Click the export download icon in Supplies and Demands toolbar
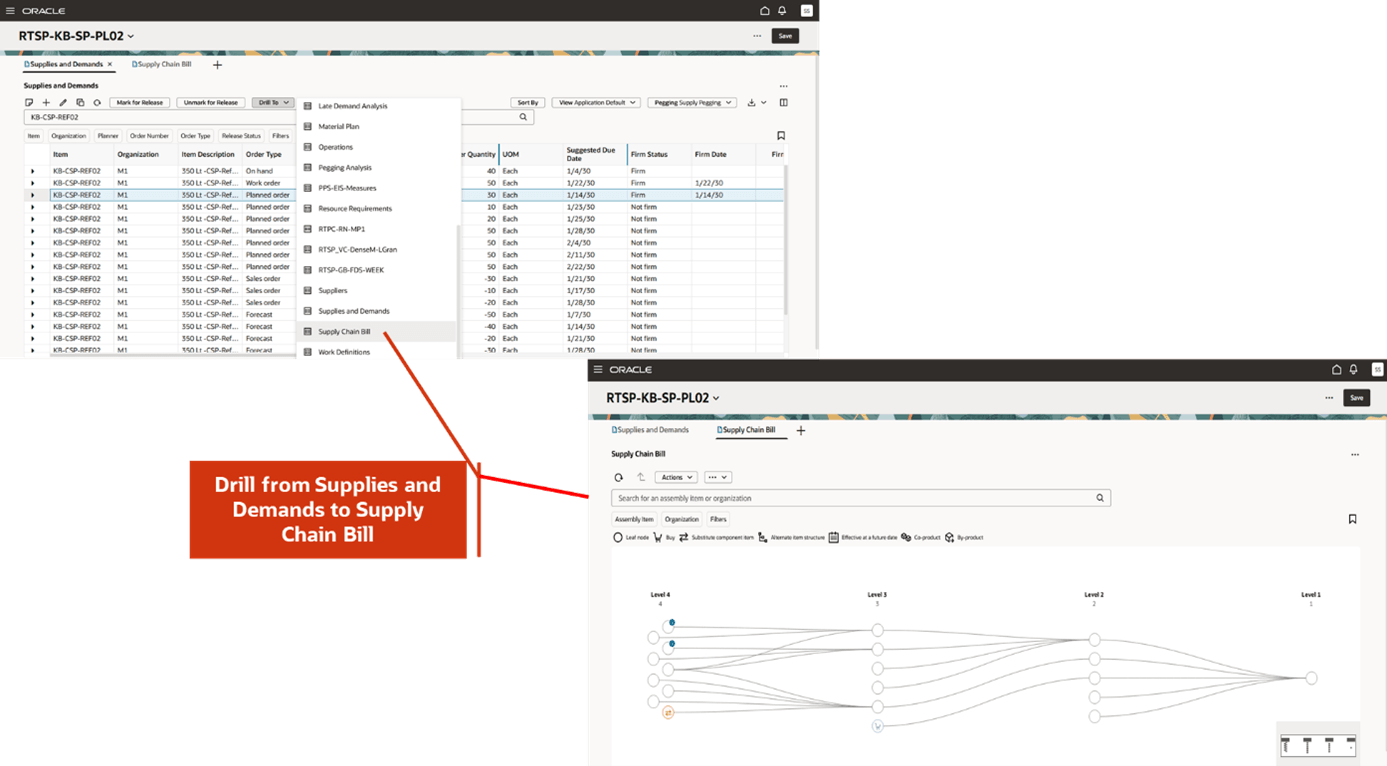 [x=751, y=102]
